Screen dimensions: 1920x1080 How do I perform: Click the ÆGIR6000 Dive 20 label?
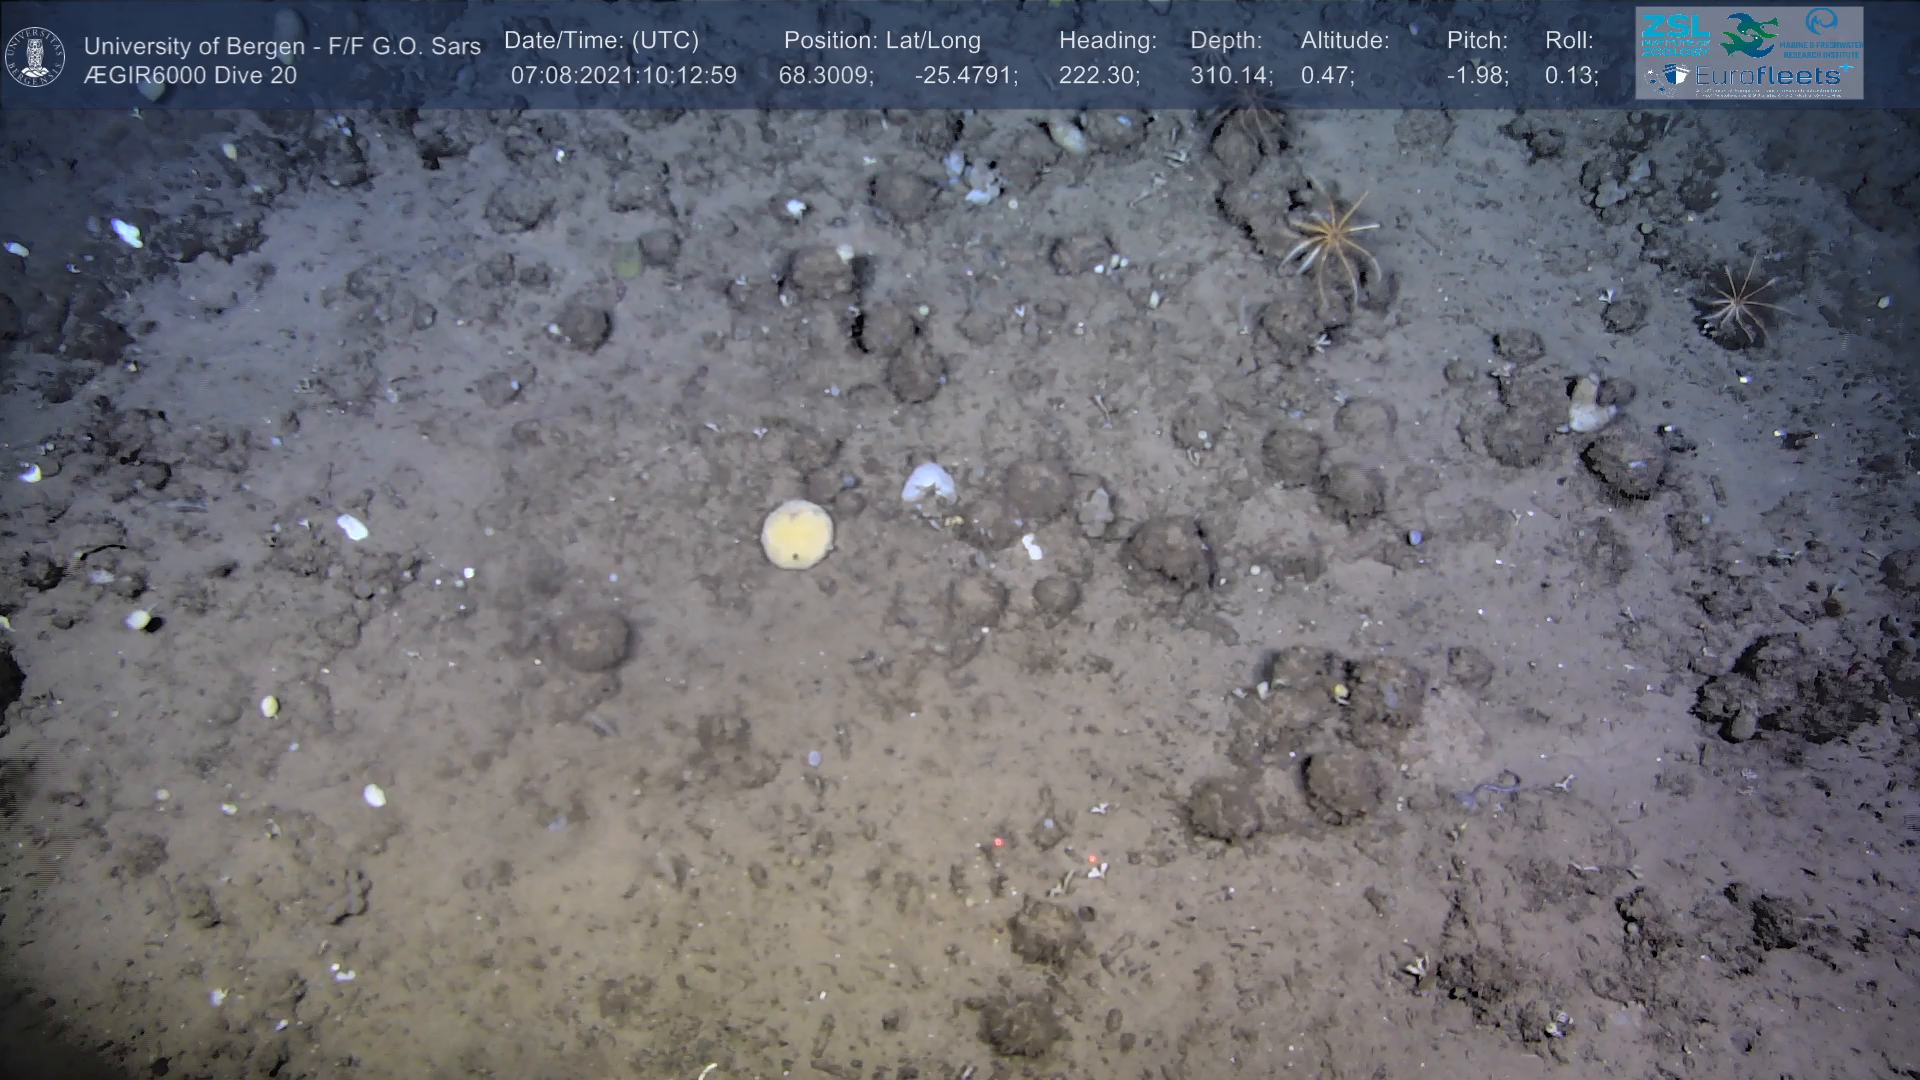coord(190,76)
